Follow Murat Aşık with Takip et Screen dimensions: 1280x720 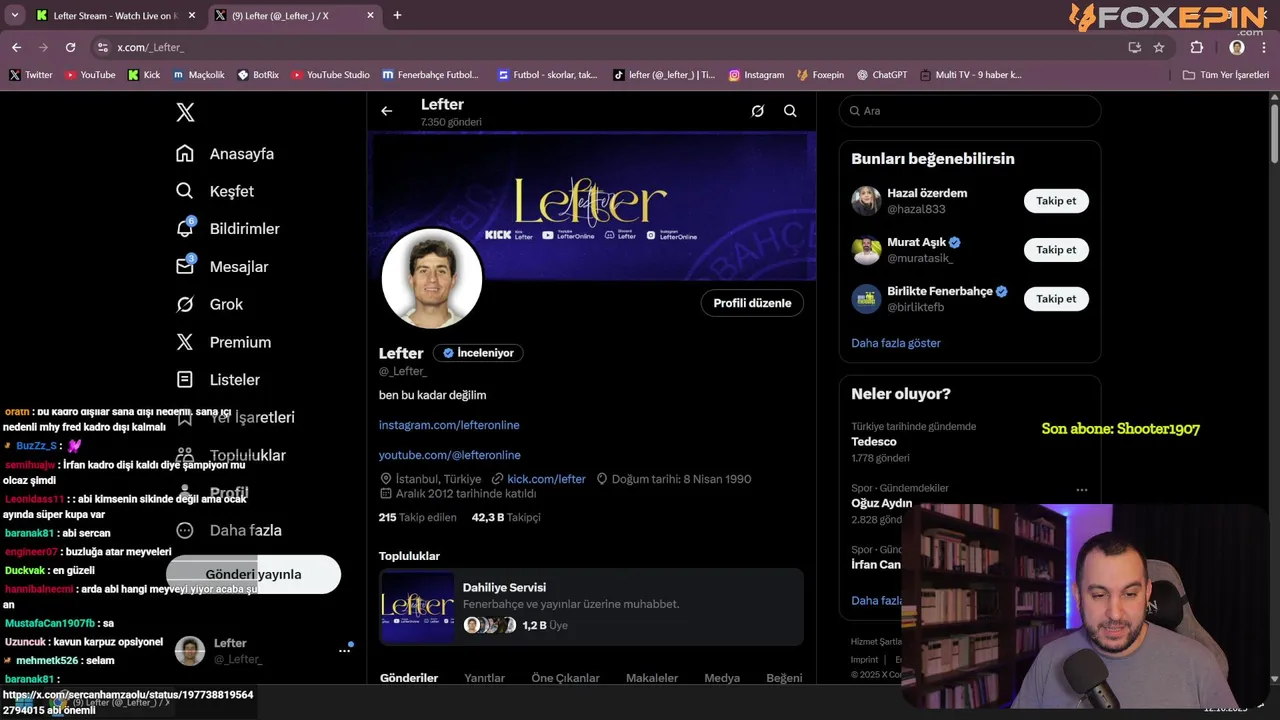point(1056,250)
